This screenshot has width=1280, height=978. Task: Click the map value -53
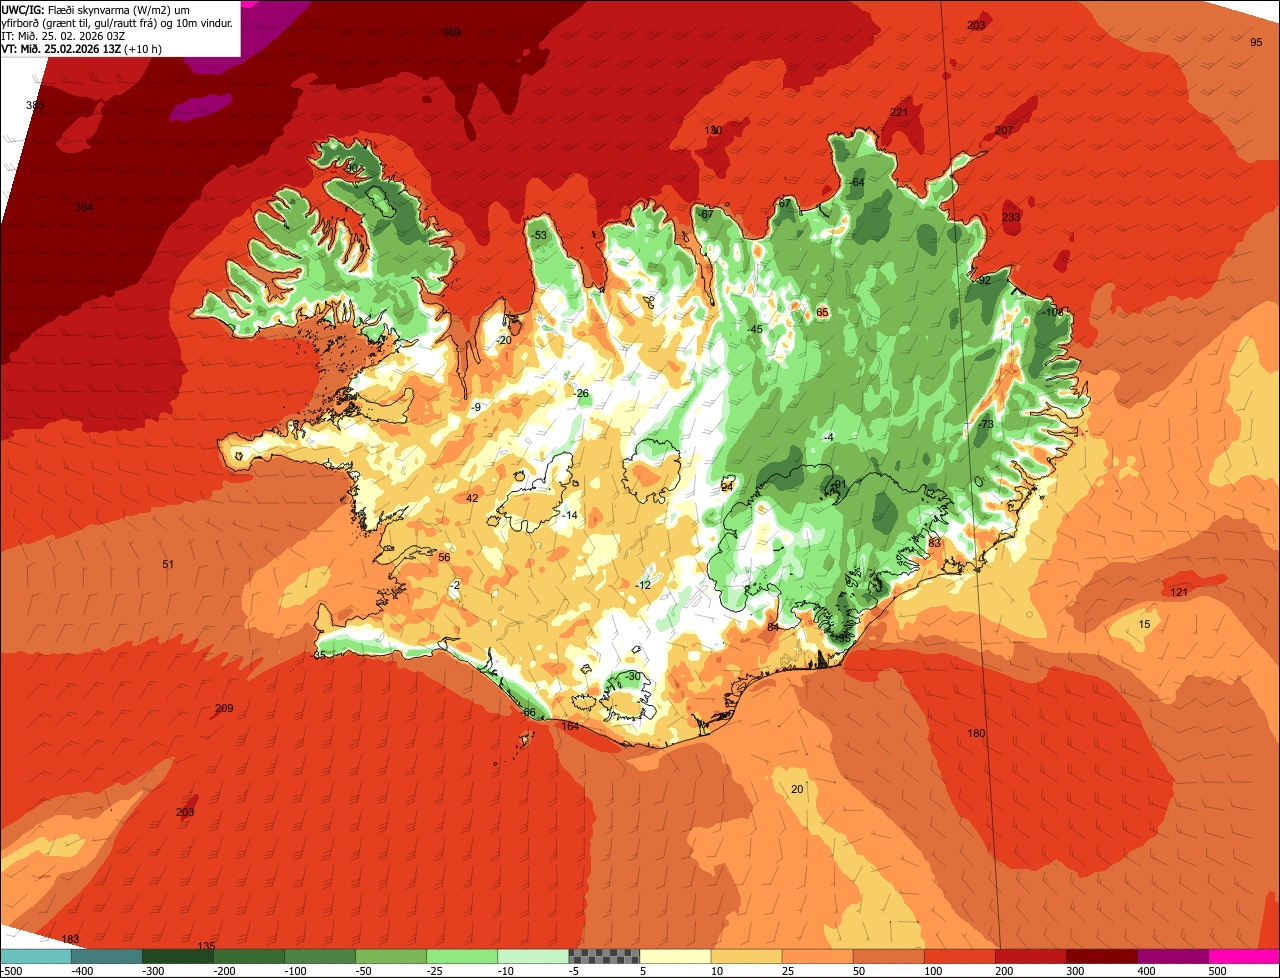click(x=540, y=235)
